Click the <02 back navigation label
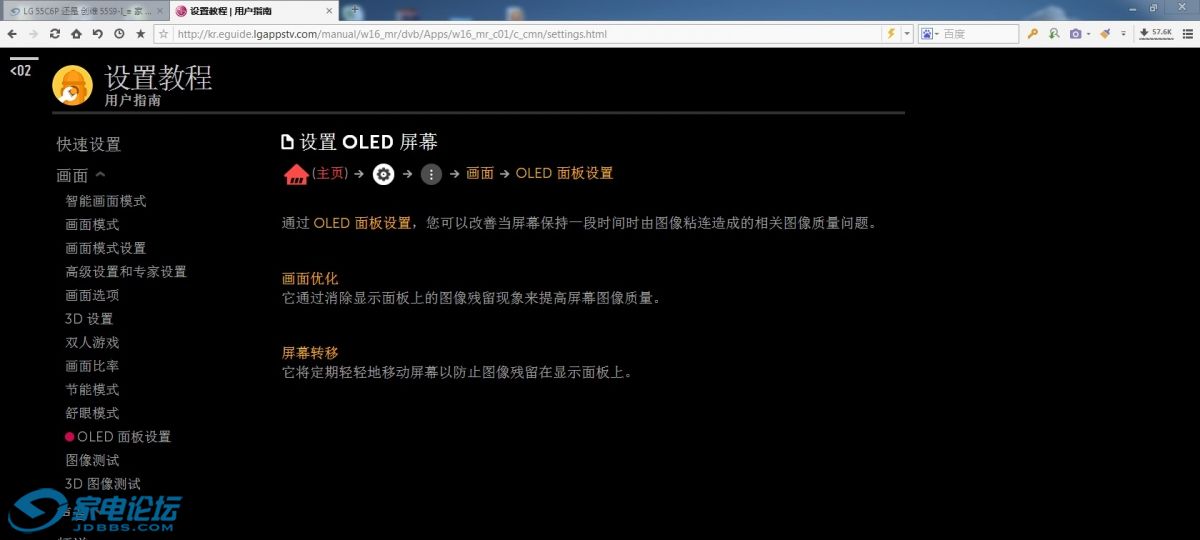The height and width of the screenshot is (540, 1200). 21,71
